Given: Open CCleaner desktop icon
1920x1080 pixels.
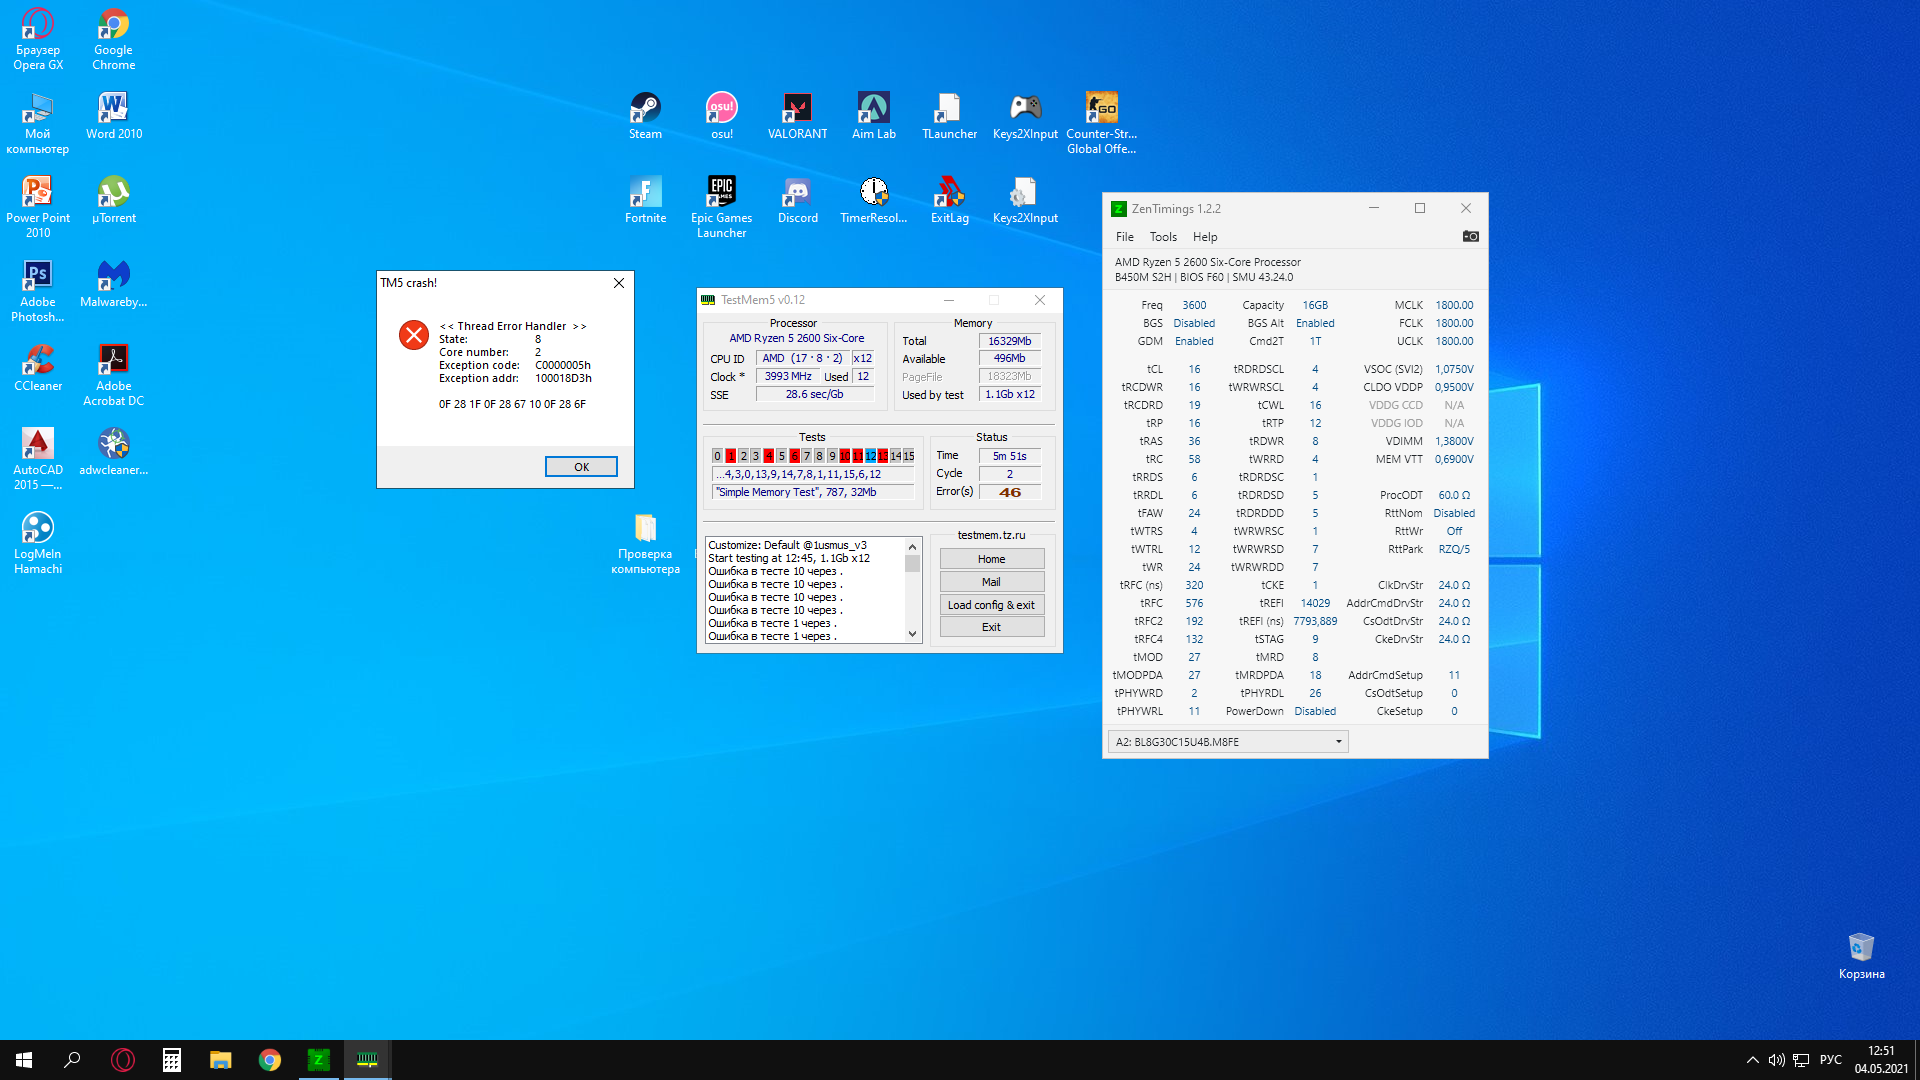Looking at the screenshot, I should point(38,368).
